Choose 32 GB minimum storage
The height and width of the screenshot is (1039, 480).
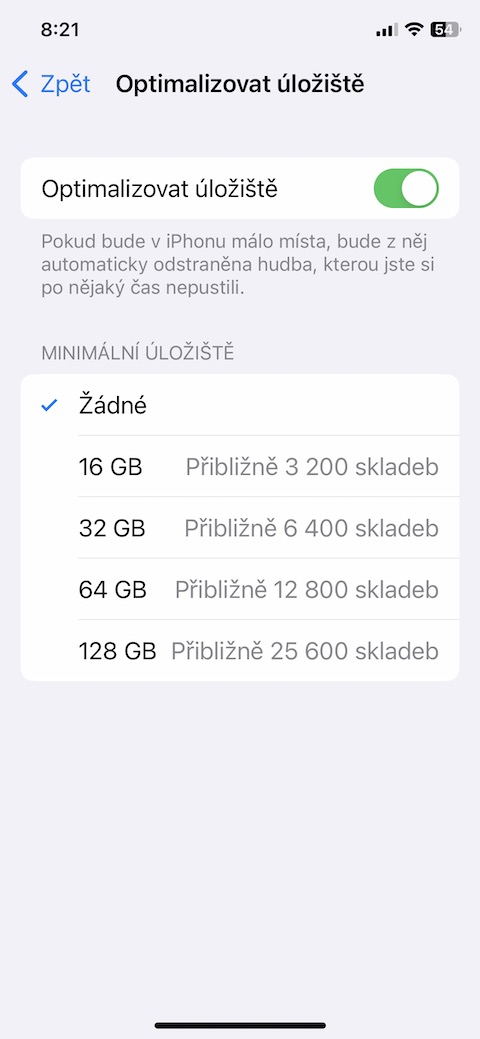(240, 527)
